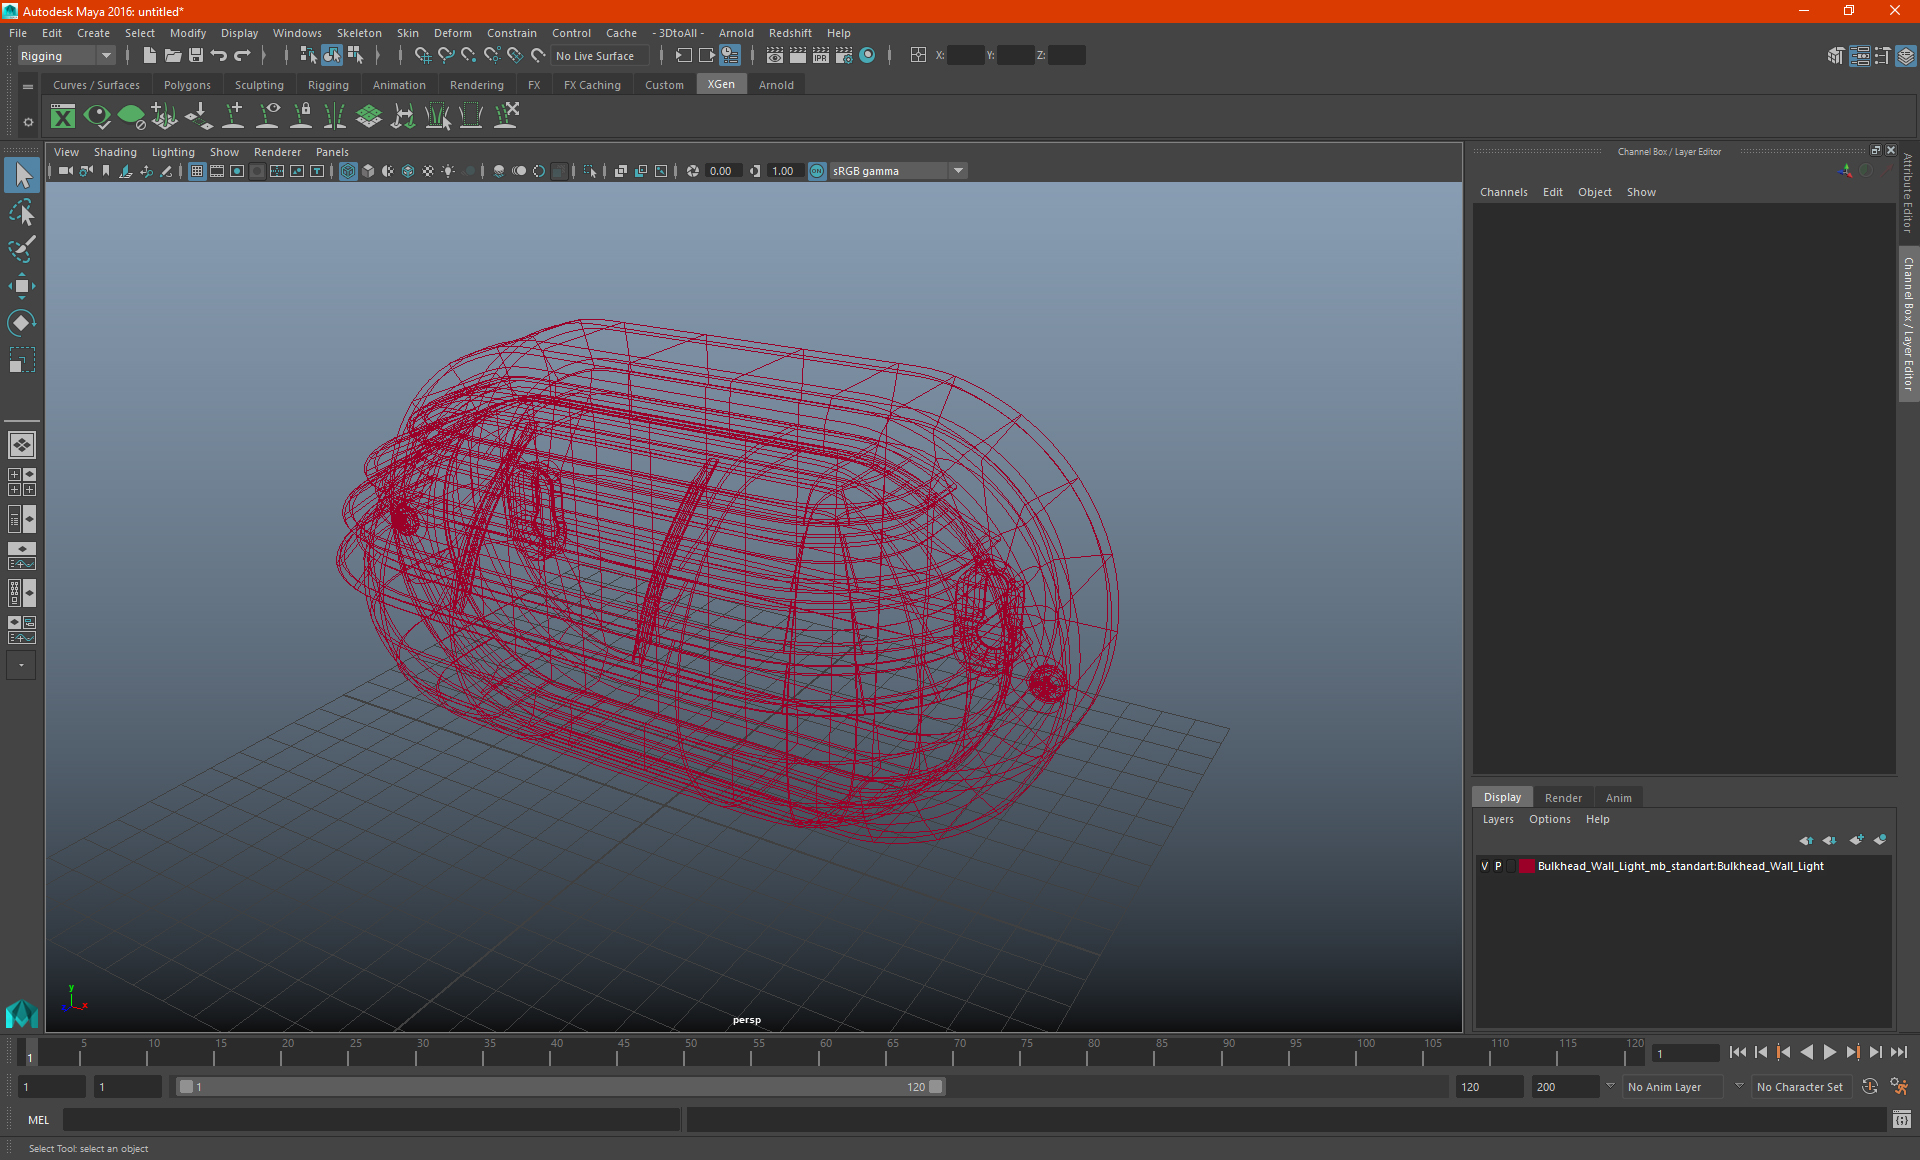
Task: Toggle color management ON button
Action: pos(817,171)
